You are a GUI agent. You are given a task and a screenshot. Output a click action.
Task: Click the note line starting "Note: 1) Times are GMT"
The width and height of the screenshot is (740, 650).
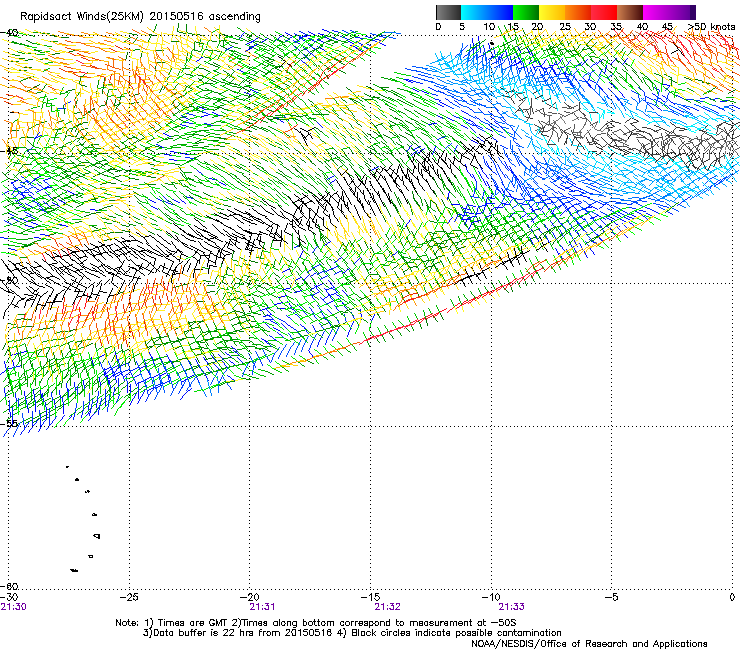316,623
